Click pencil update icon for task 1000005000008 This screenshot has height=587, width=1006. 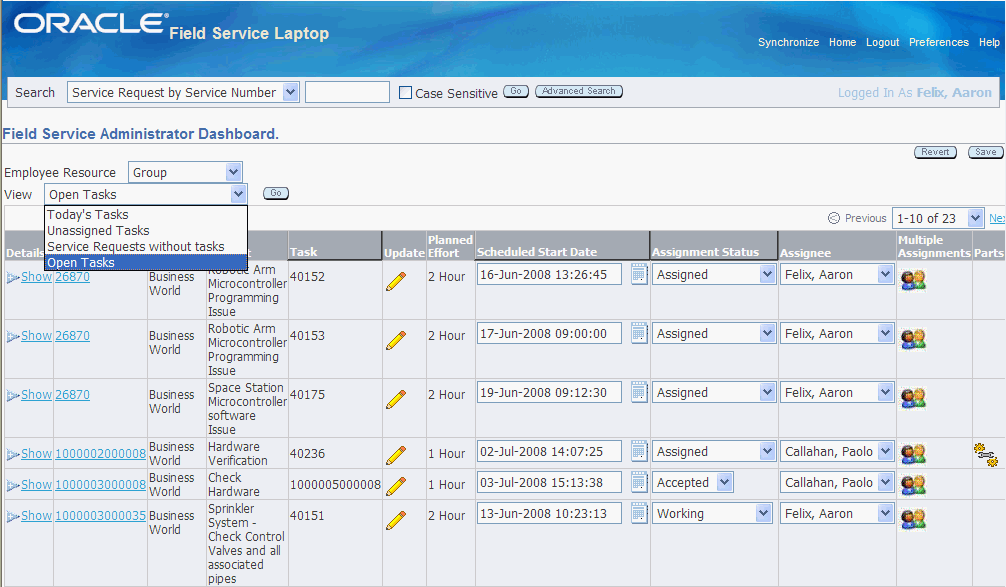[x=396, y=486]
